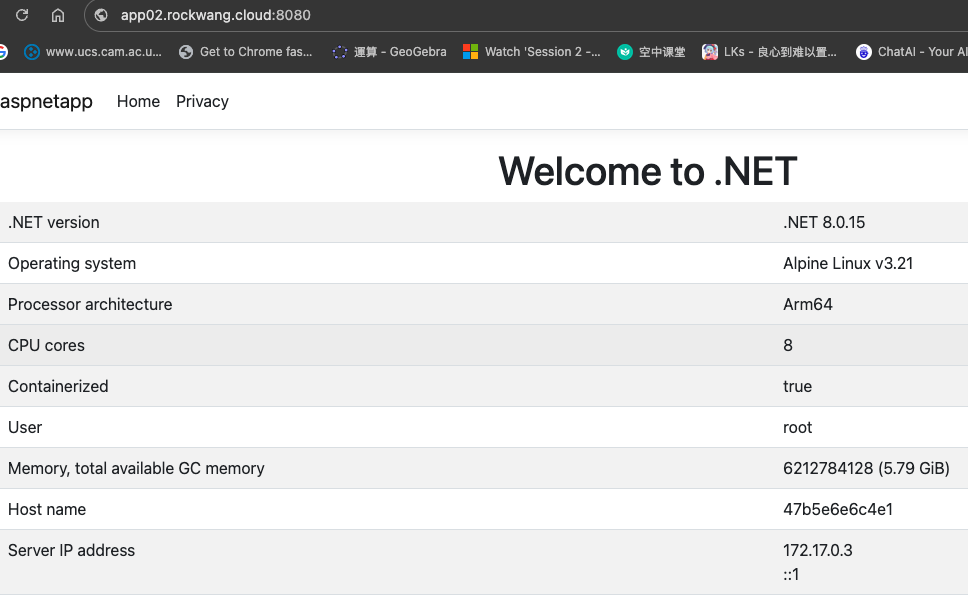Click the .NET version row label
Viewport: 968px width, 598px height.
coord(54,222)
